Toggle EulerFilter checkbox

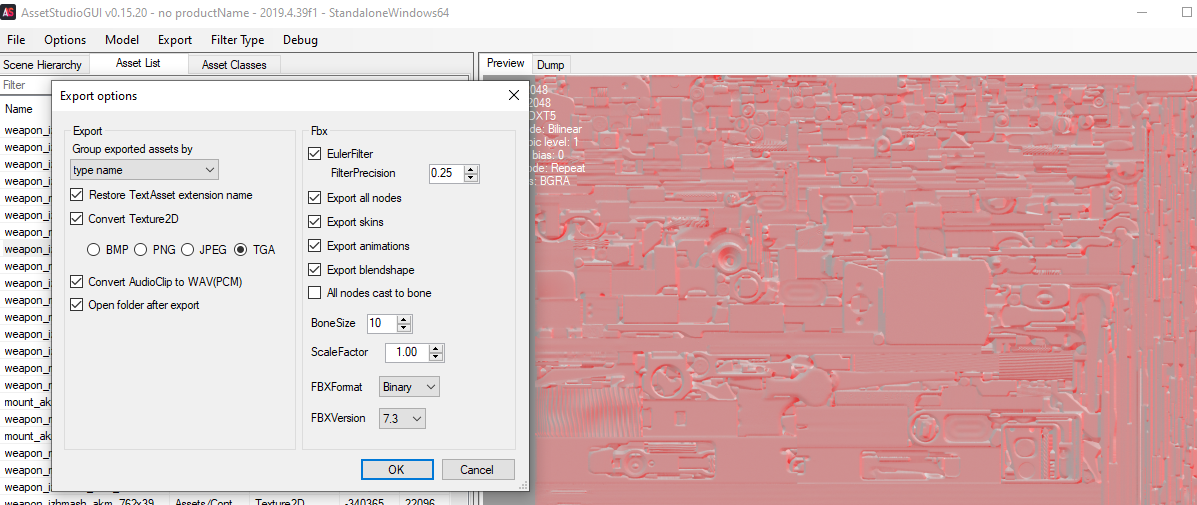click(x=315, y=154)
